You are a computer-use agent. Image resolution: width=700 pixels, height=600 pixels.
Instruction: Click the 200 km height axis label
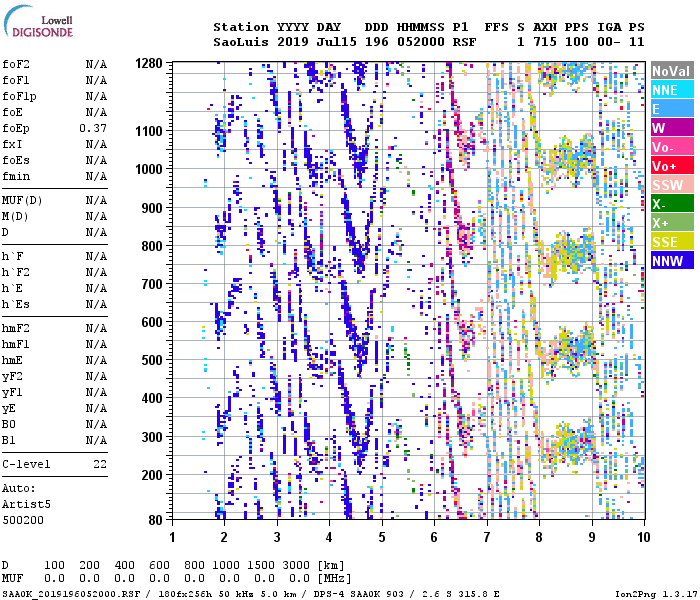click(152, 475)
